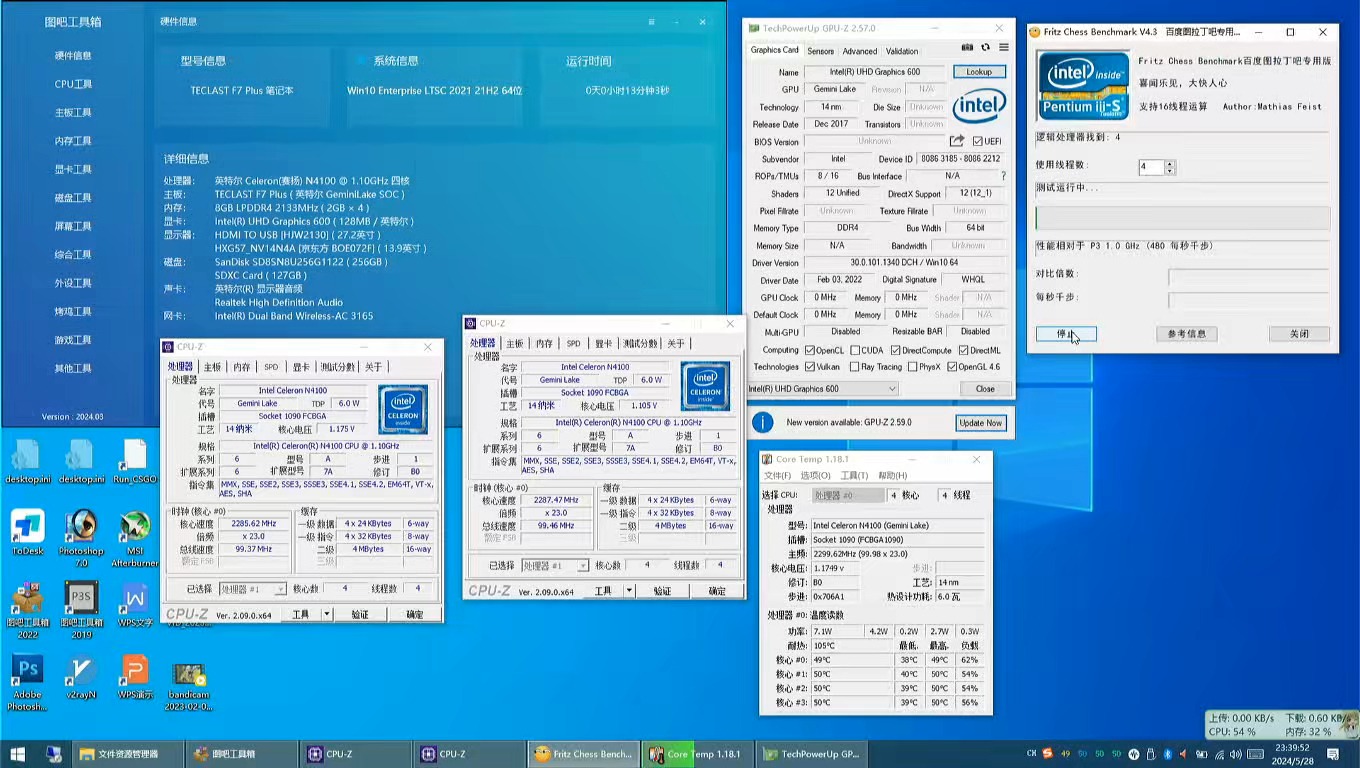Screen dimensions: 1360x768
Task: Open 文件(F) menu in Core Temp
Action: [777, 476]
